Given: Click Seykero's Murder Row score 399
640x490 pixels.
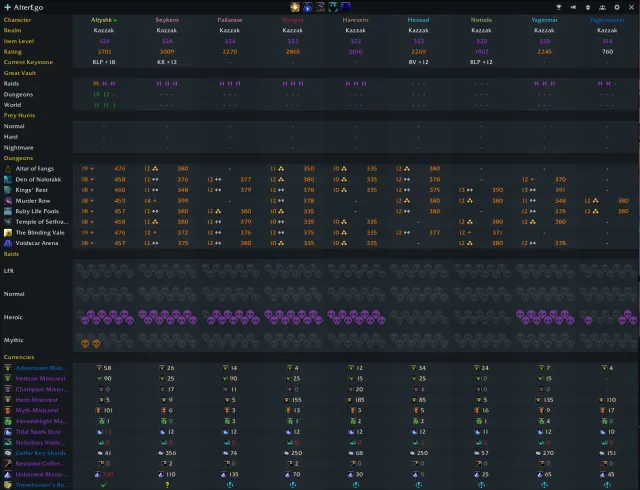Looking at the screenshot, I should [183, 200].
